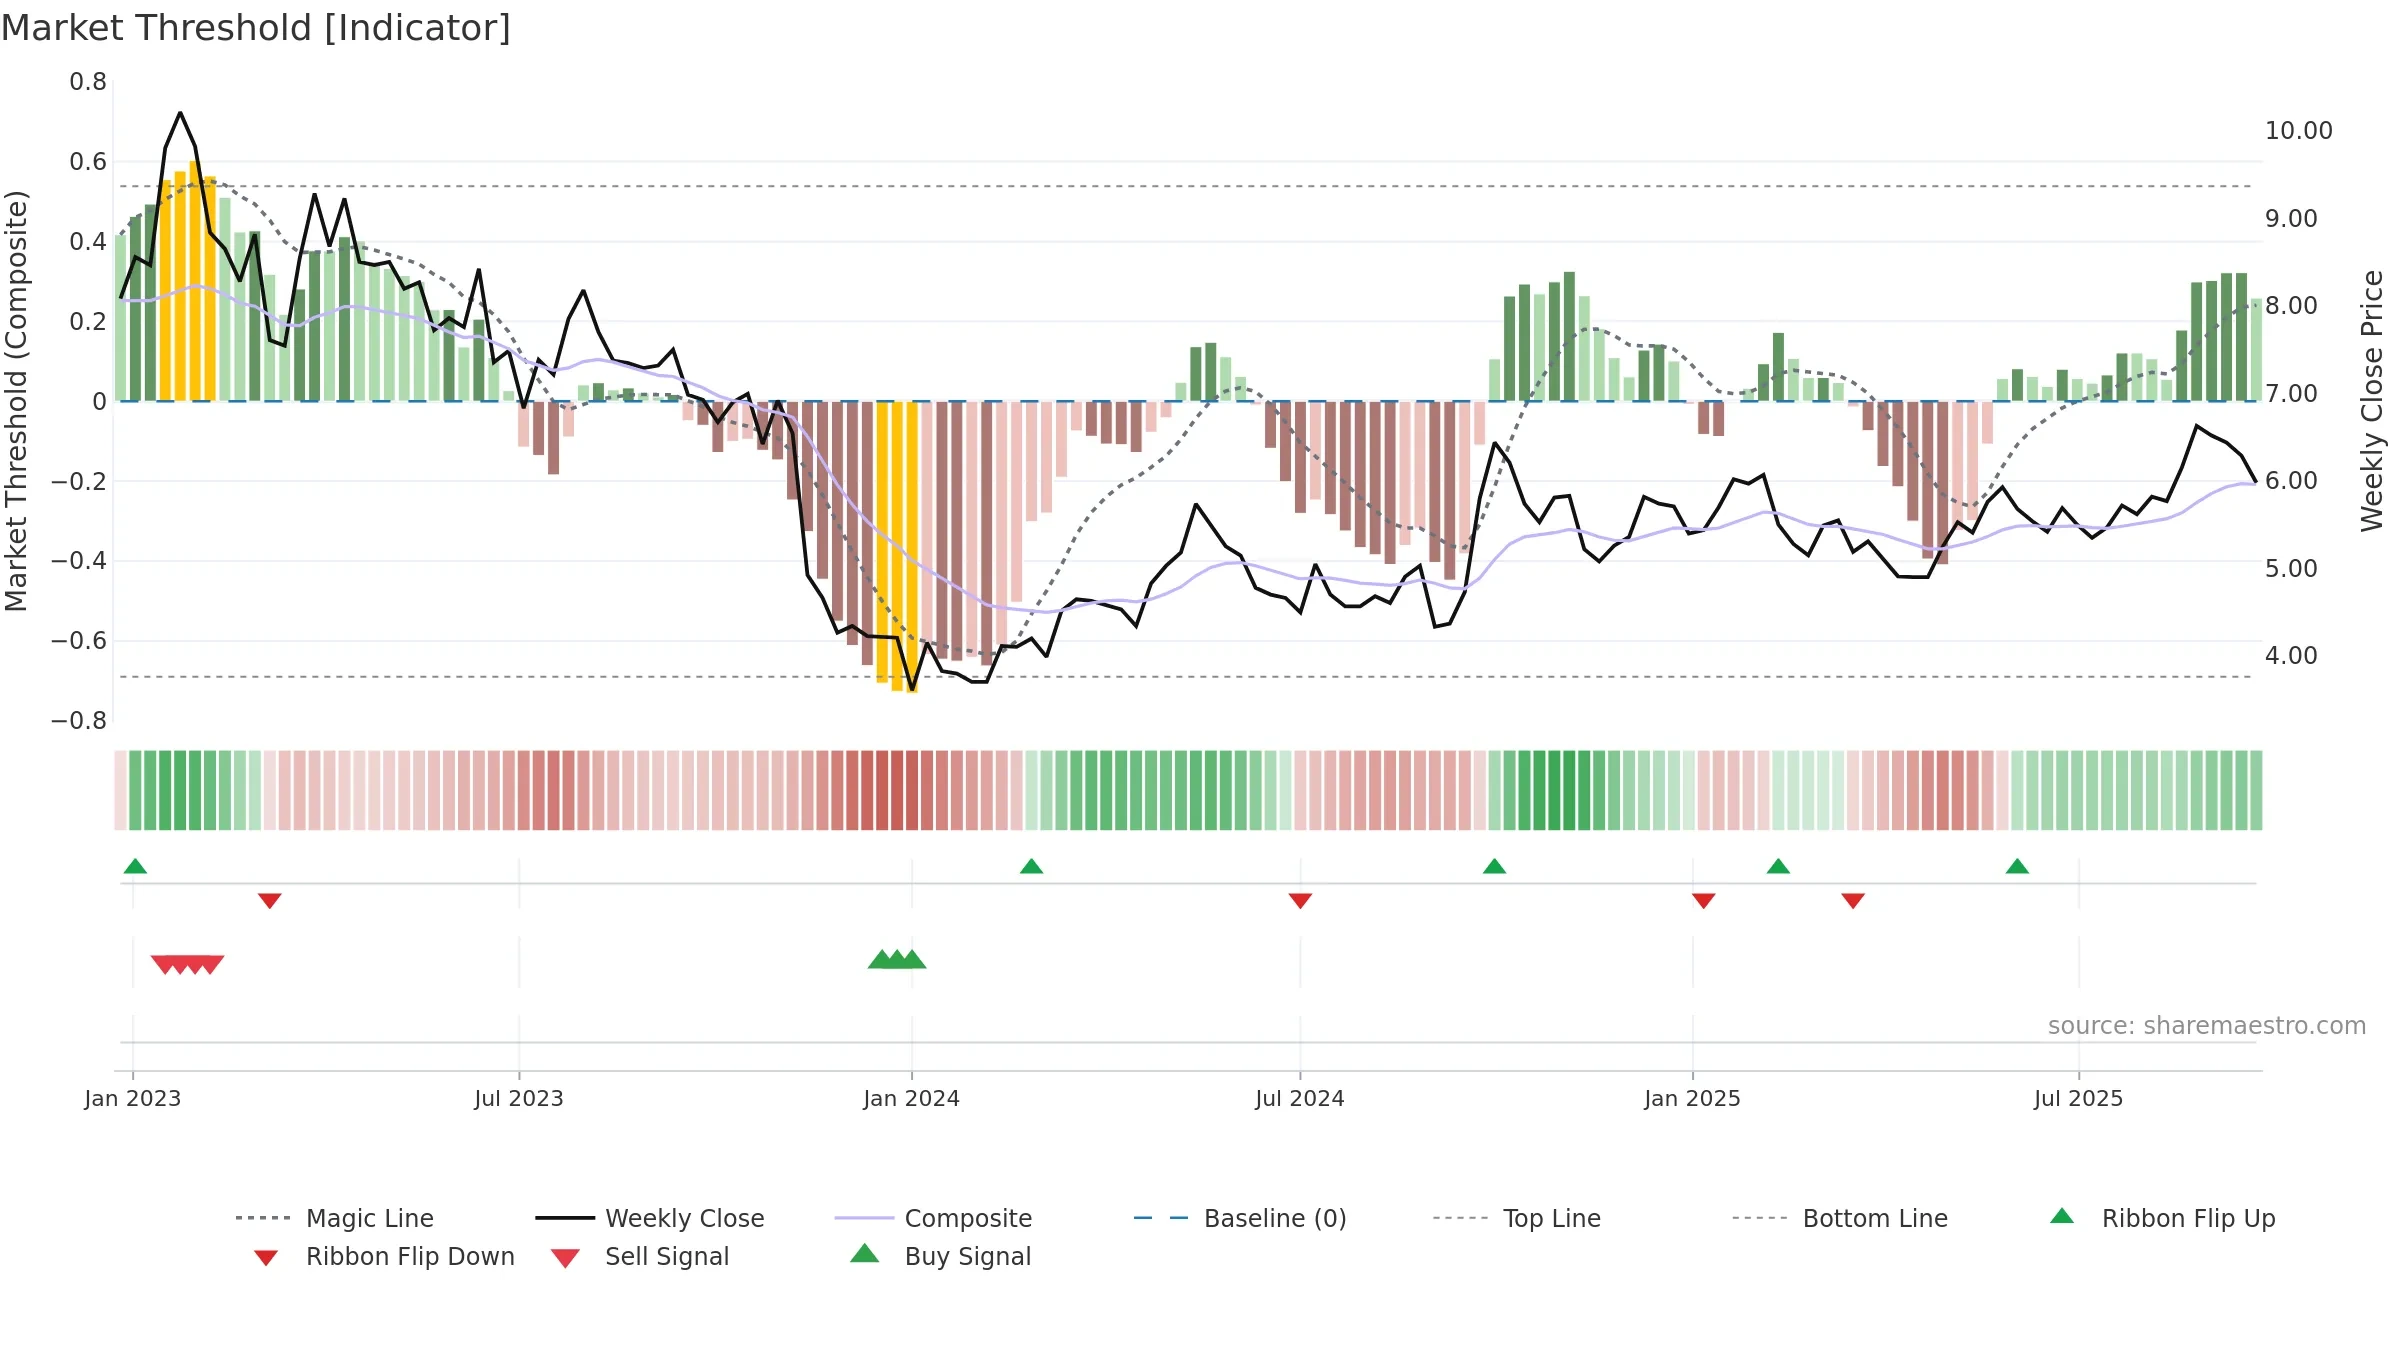
Task: Click the Jan 2025 x-axis label
Action: 1693,1098
